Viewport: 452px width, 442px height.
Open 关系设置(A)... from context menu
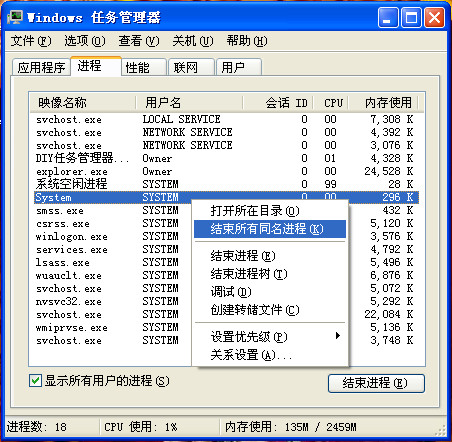(x=270, y=355)
